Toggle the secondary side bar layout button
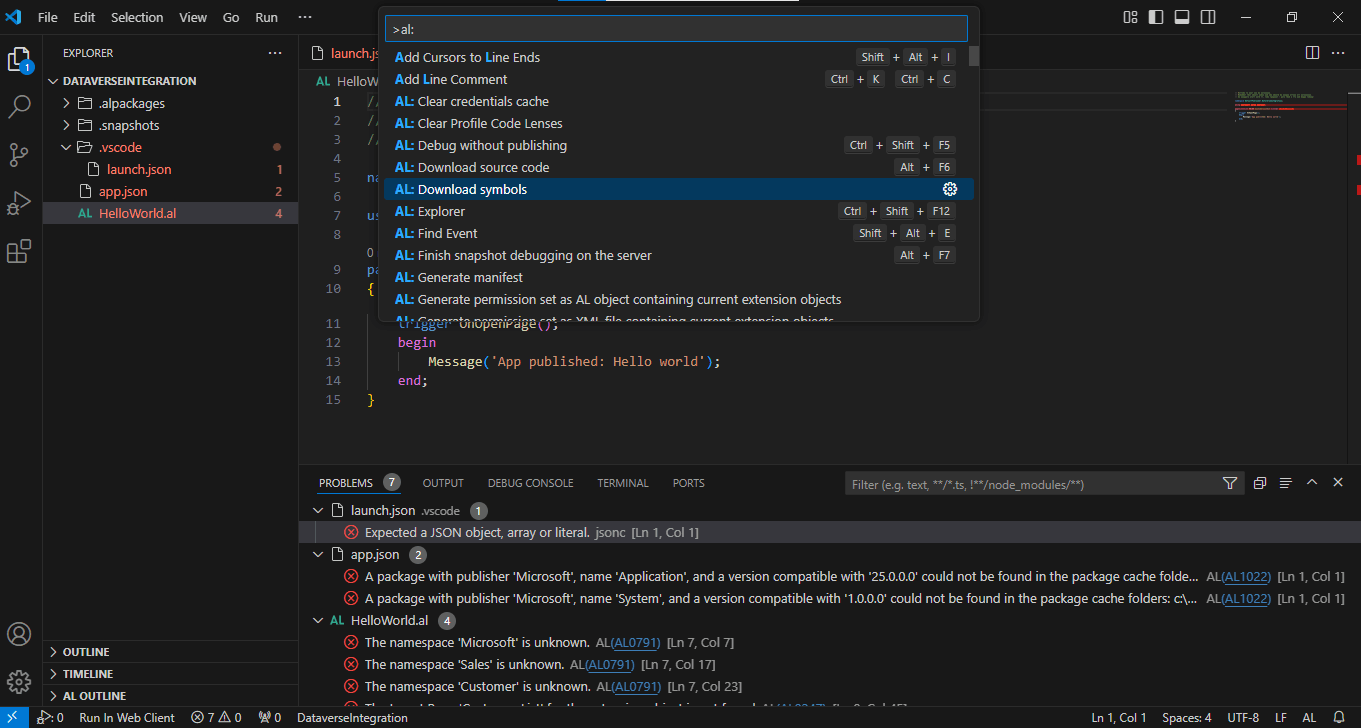This screenshot has height=728, width=1361. click(x=1208, y=17)
